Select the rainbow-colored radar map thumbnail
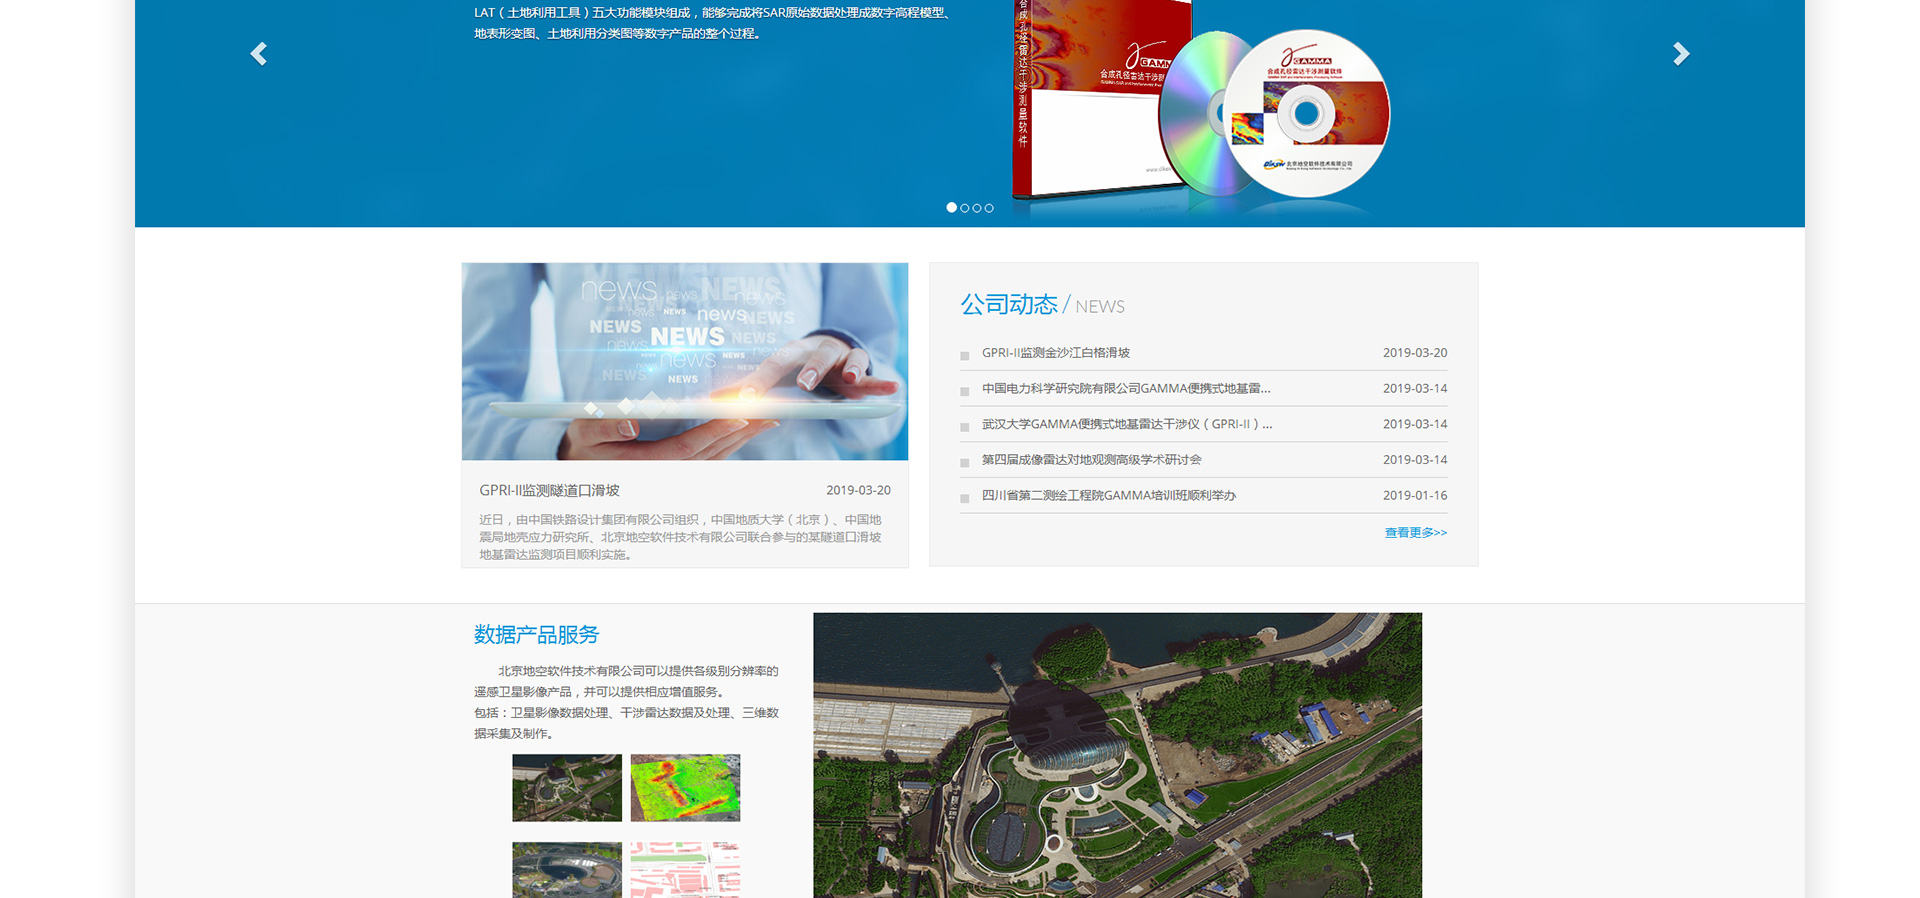This screenshot has width=1920, height=898. (x=685, y=788)
